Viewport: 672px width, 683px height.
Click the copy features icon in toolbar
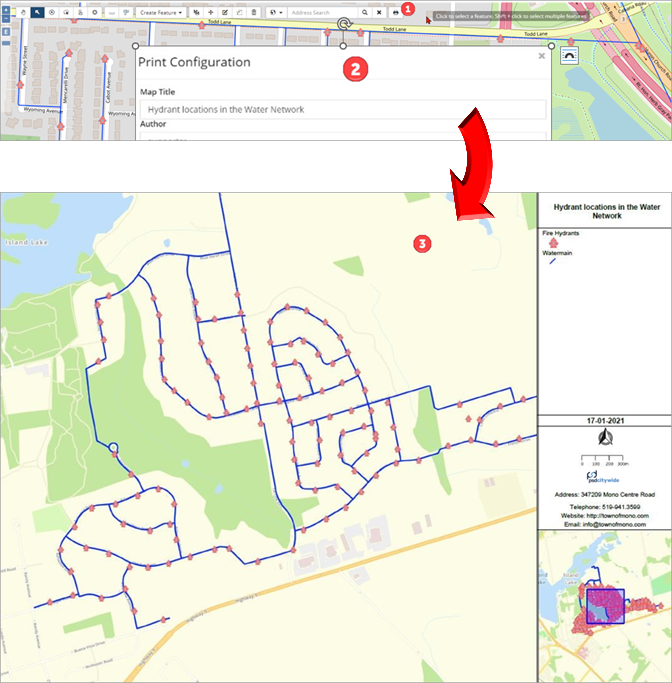click(197, 13)
